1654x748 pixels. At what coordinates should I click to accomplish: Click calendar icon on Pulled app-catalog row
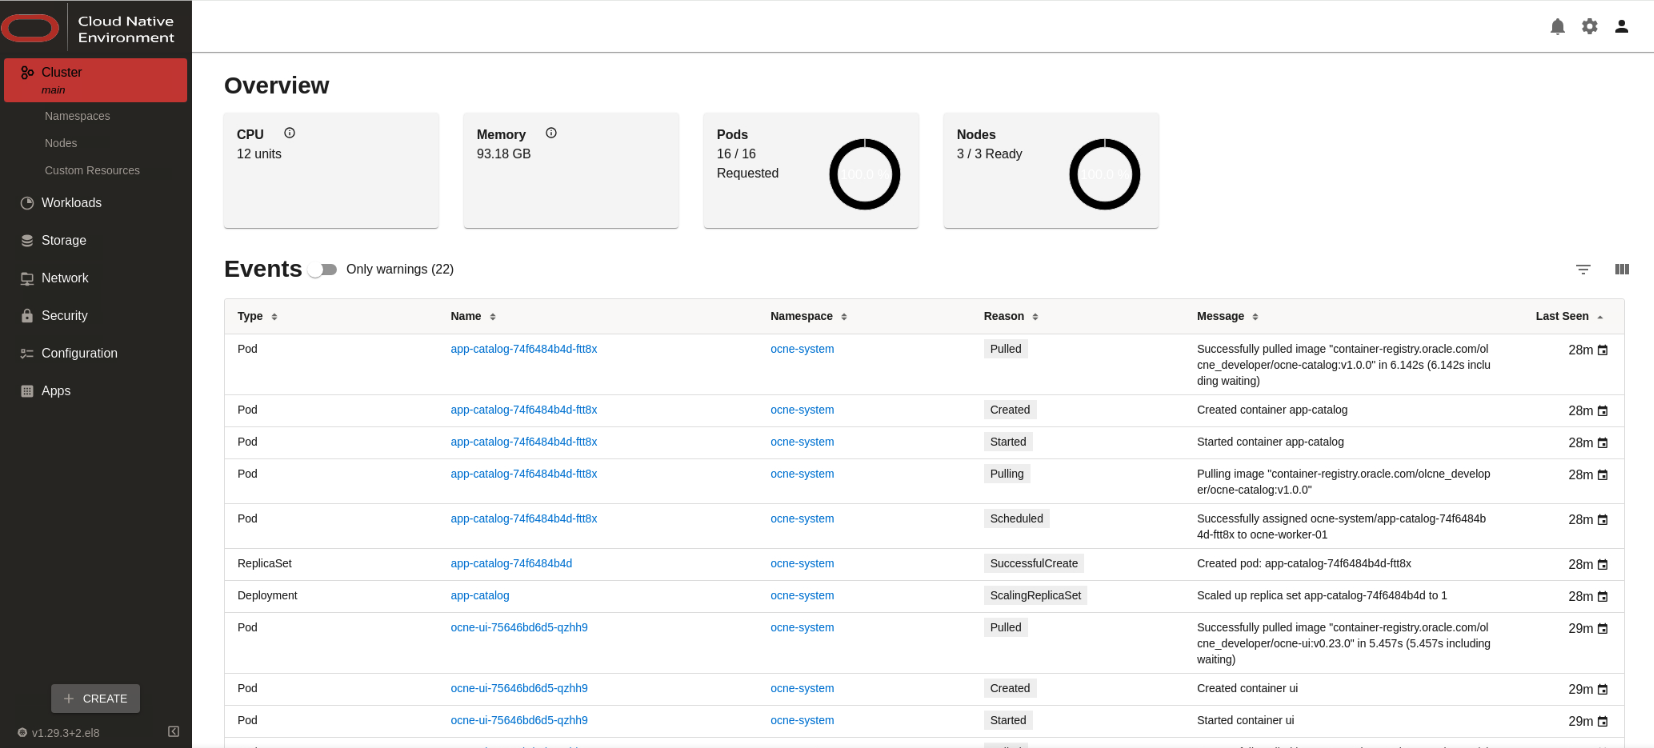1603,350
